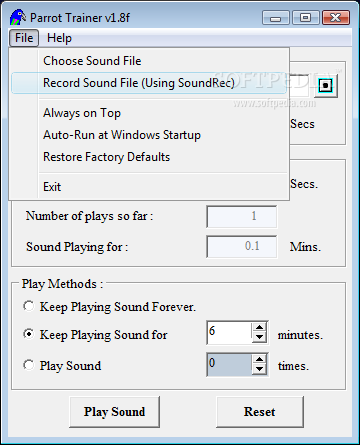Viewport: 360px width, 445px height.
Task: Select Keep Playing Sound for minutes radio button
Action: 29,334
